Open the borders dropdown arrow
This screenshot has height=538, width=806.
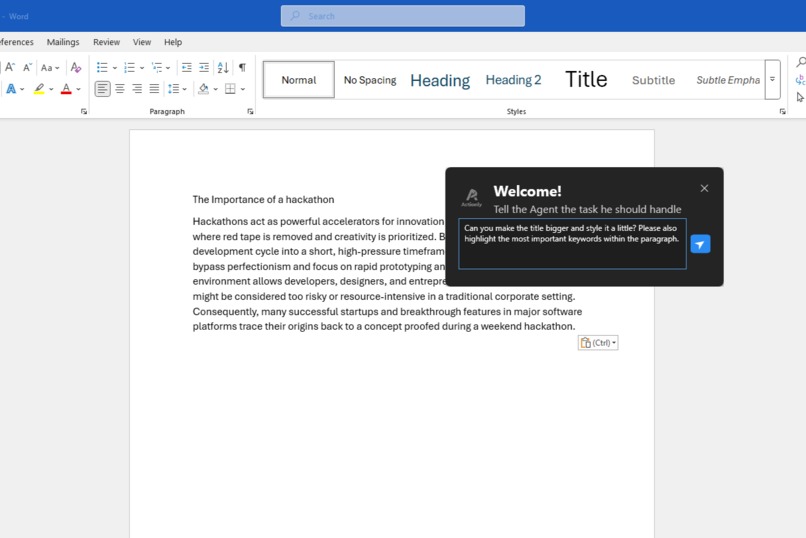(243, 89)
